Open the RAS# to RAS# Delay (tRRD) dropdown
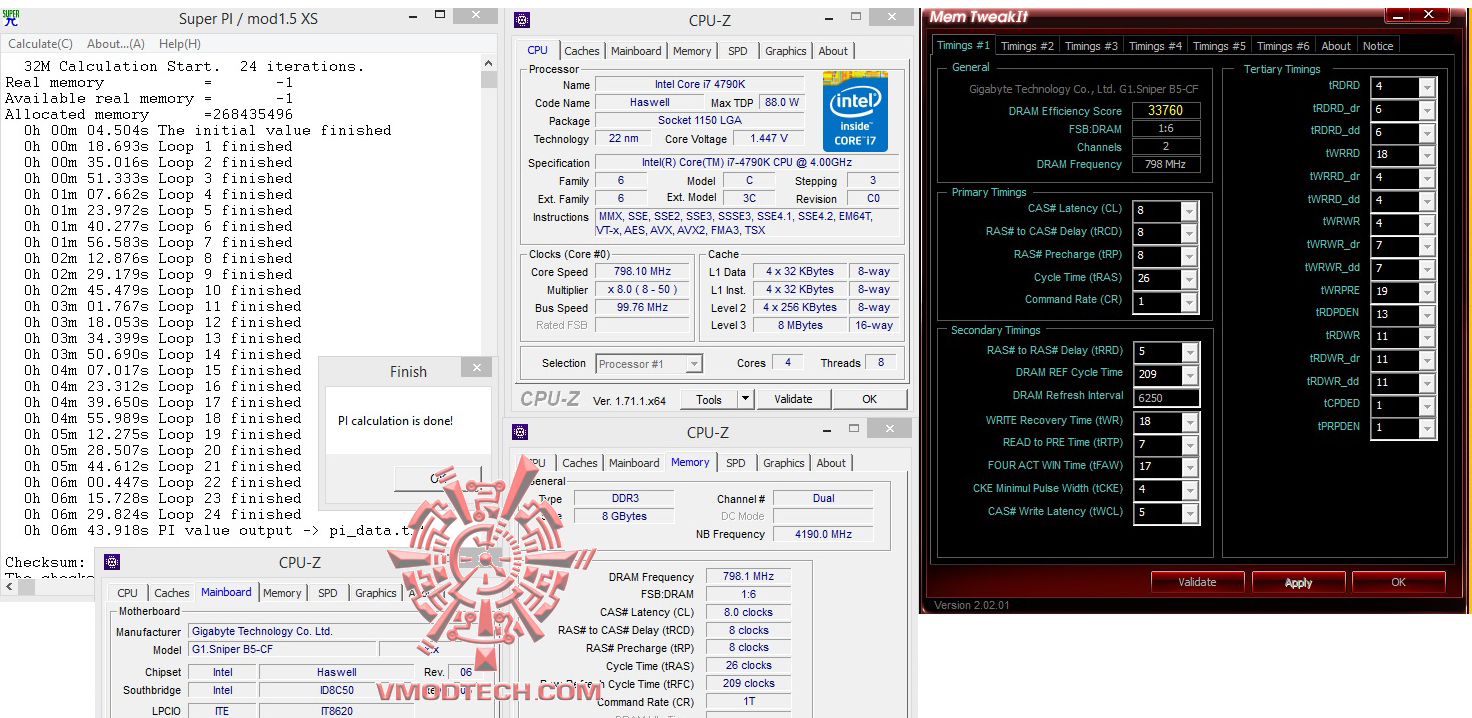The width and height of the screenshot is (1472, 718). pos(1189,353)
